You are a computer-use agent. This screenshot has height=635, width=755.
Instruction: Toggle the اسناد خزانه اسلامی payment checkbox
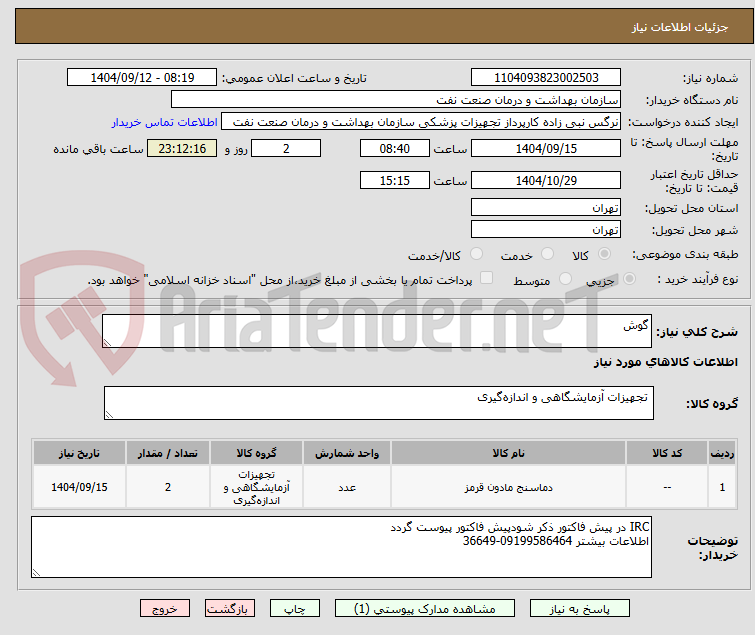point(487,278)
